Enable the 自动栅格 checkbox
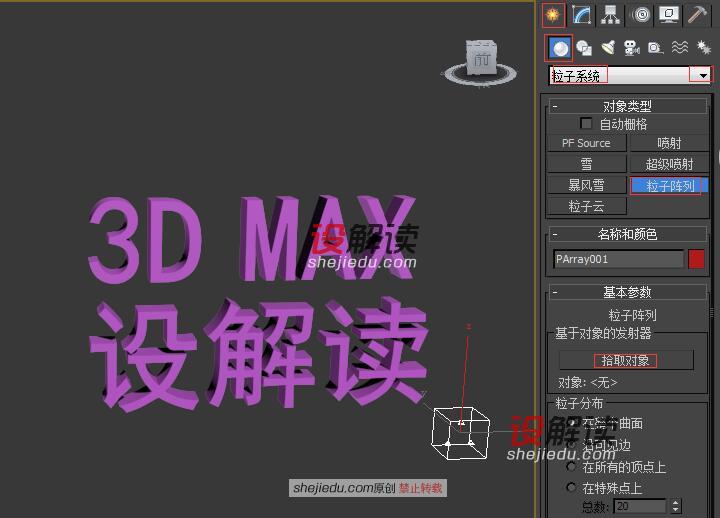Image resolution: width=720 pixels, height=518 pixels. click(586, 123)
